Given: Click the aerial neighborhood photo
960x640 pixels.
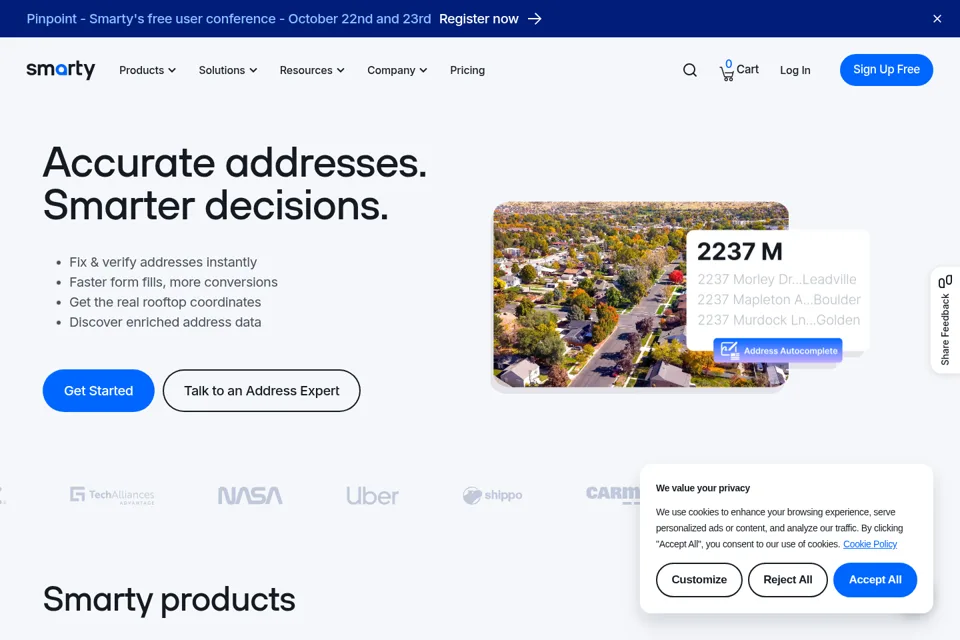Looking at the screenshot, I should [589, 295].
